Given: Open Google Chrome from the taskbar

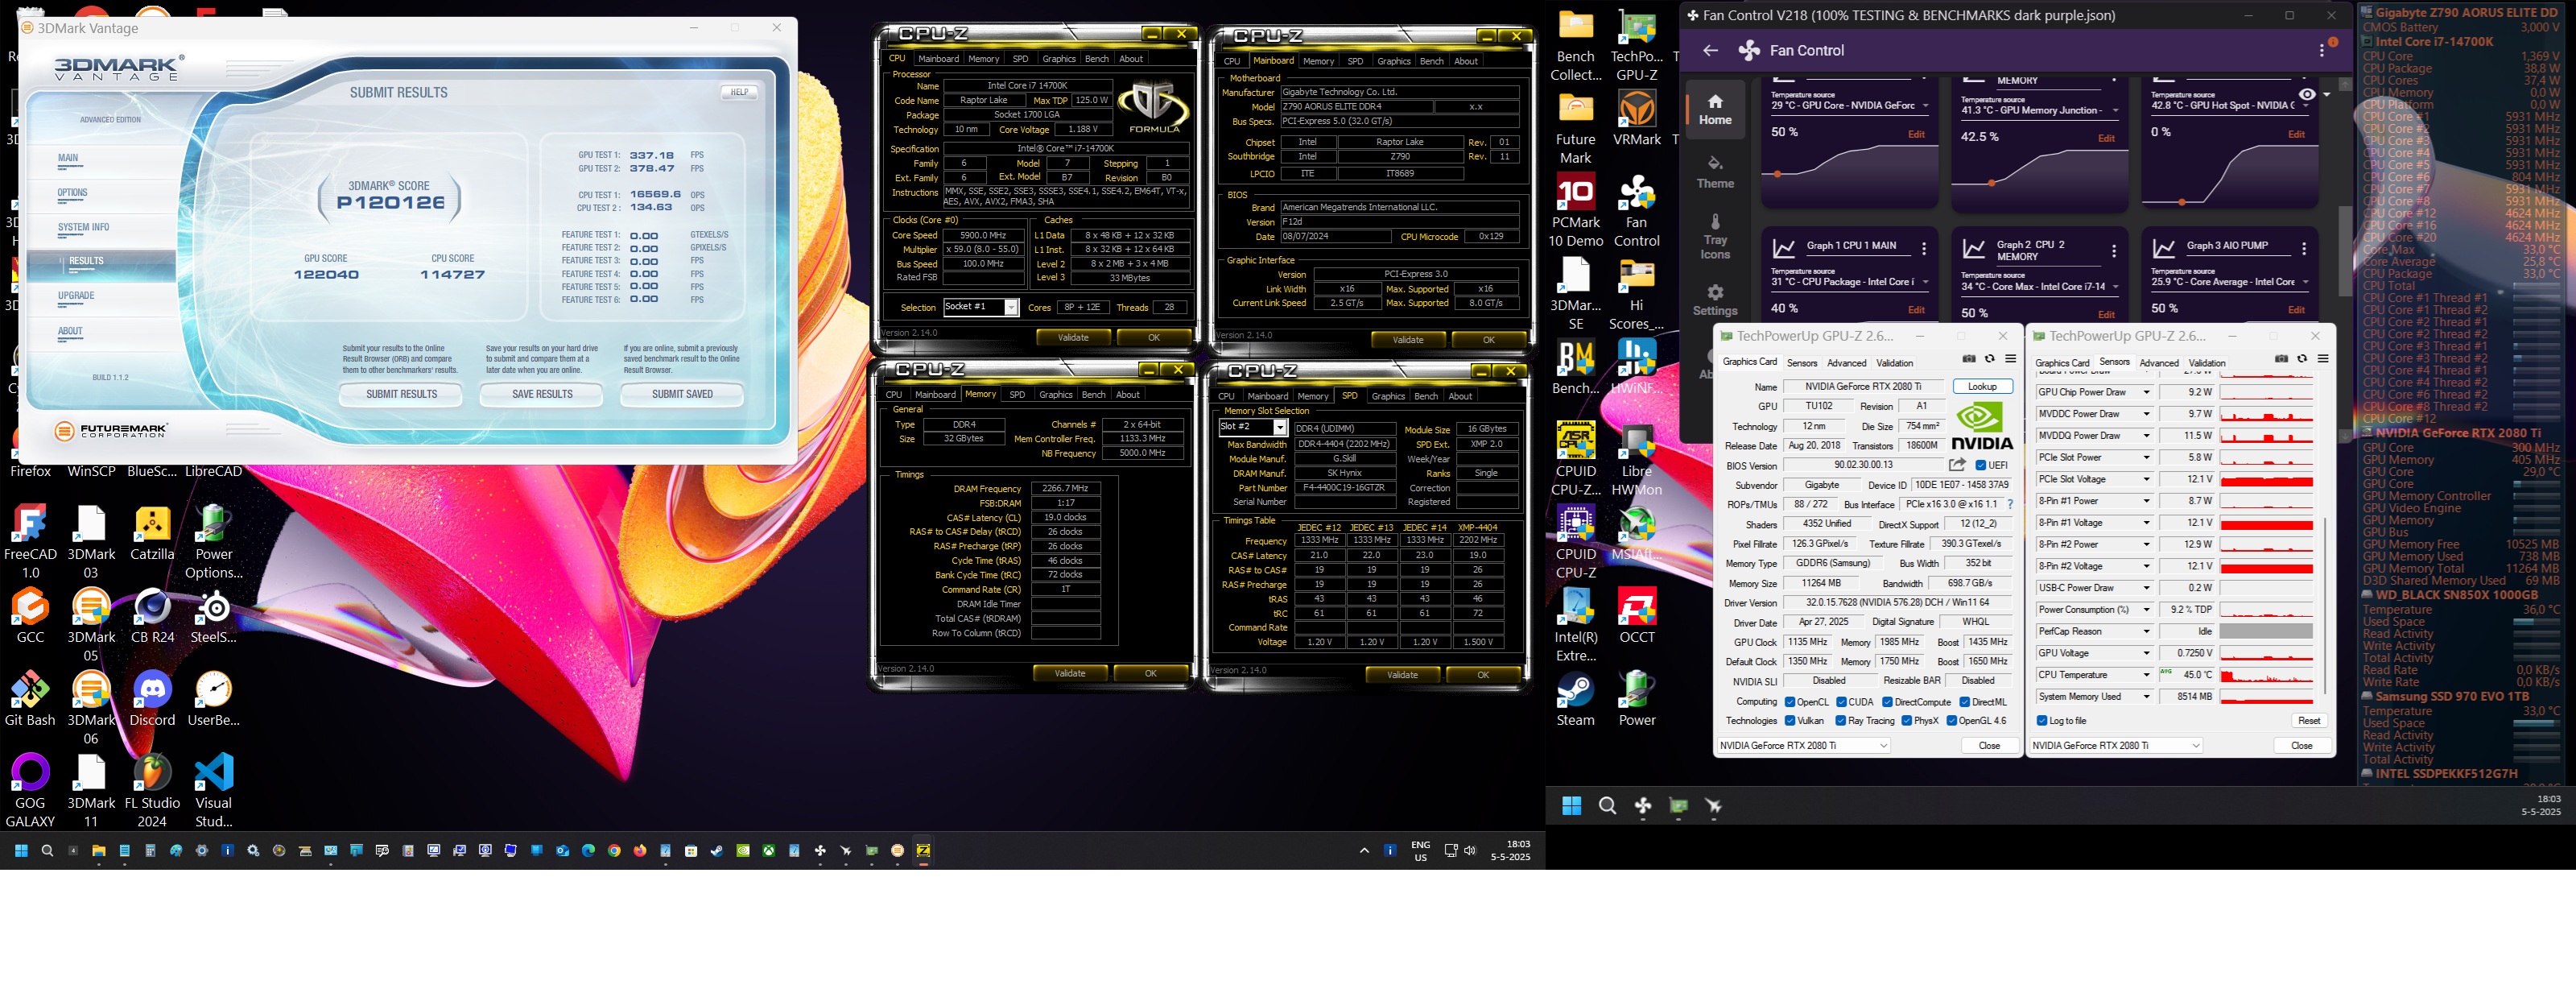Looking at the screenshot, I should [614, 851].
